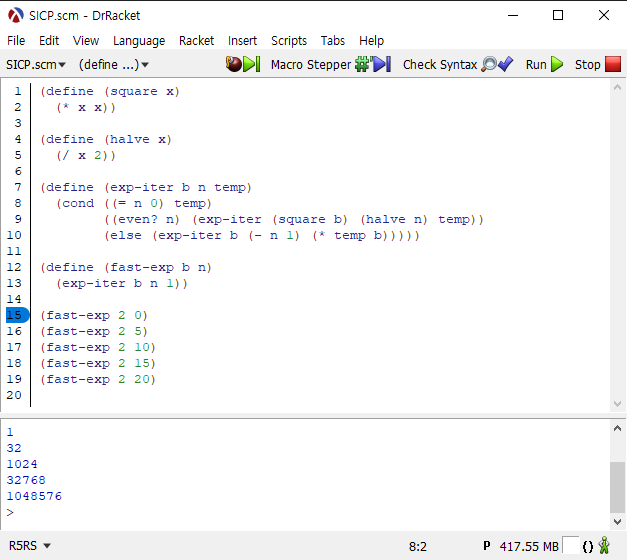Viewport: 627px width, 560px height.
Task: Expand the (define ...) definitions dropdown
Action: [113, 64]
